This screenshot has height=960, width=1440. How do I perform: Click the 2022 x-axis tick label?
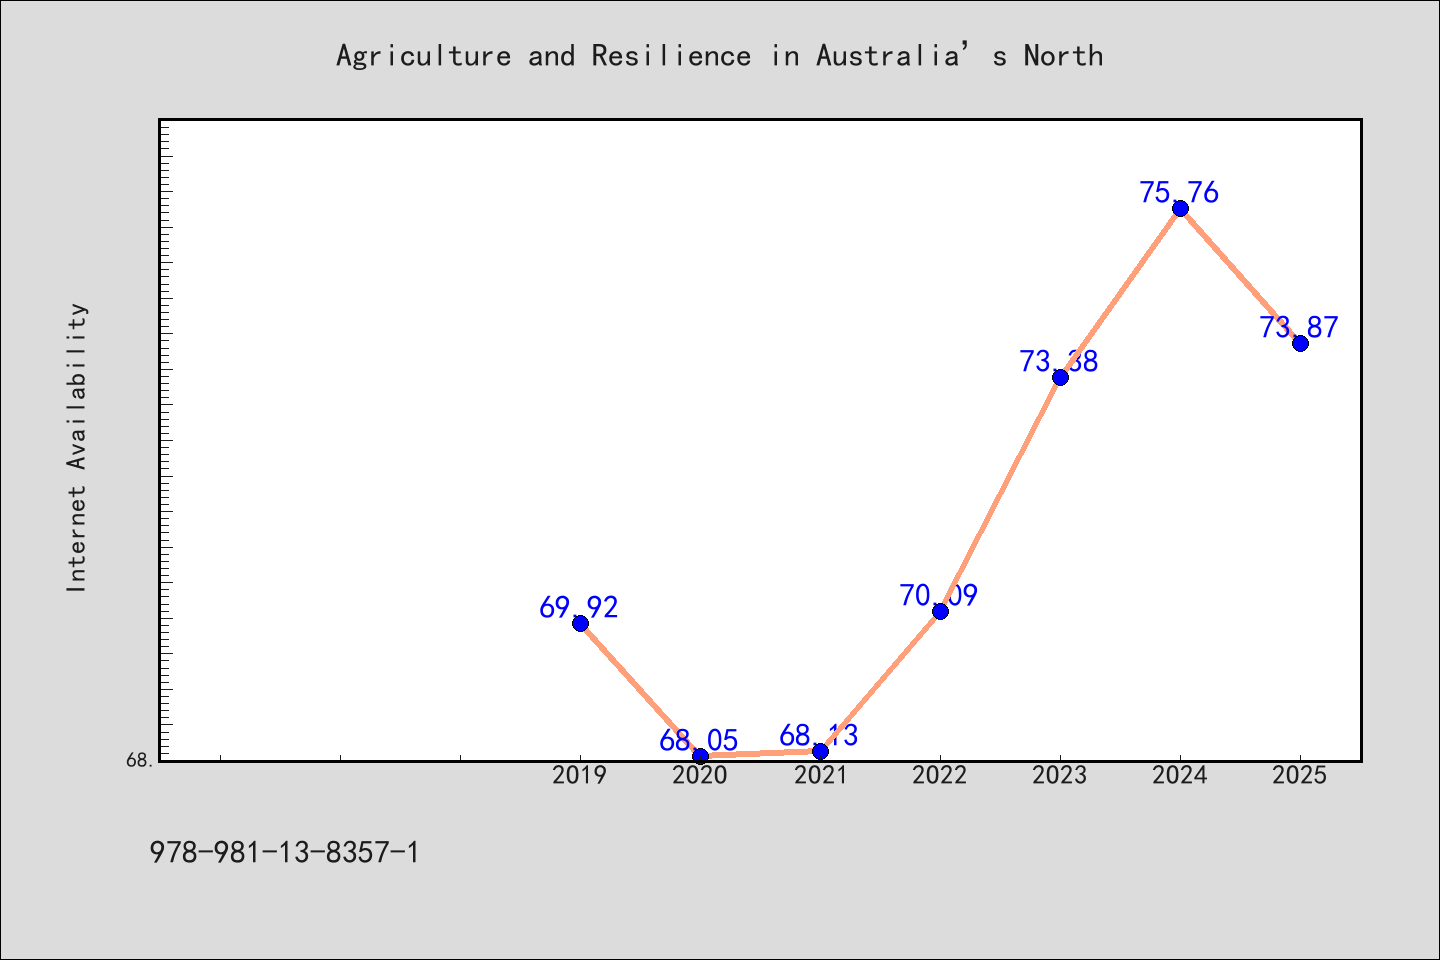click(x=940, y=775)
